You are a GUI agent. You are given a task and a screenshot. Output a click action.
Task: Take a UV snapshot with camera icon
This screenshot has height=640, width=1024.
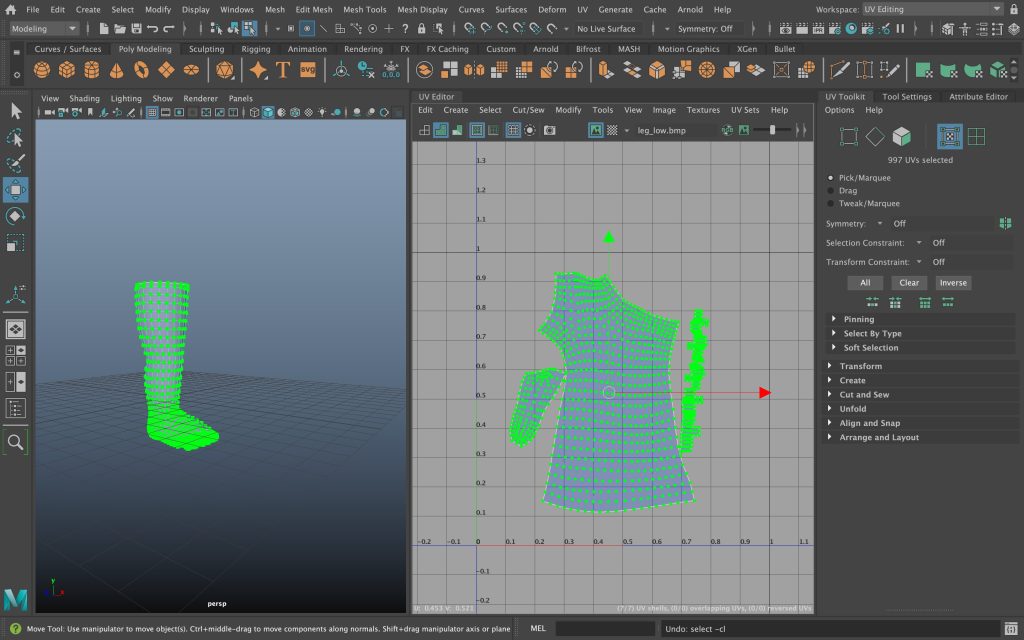coord(550,131)
